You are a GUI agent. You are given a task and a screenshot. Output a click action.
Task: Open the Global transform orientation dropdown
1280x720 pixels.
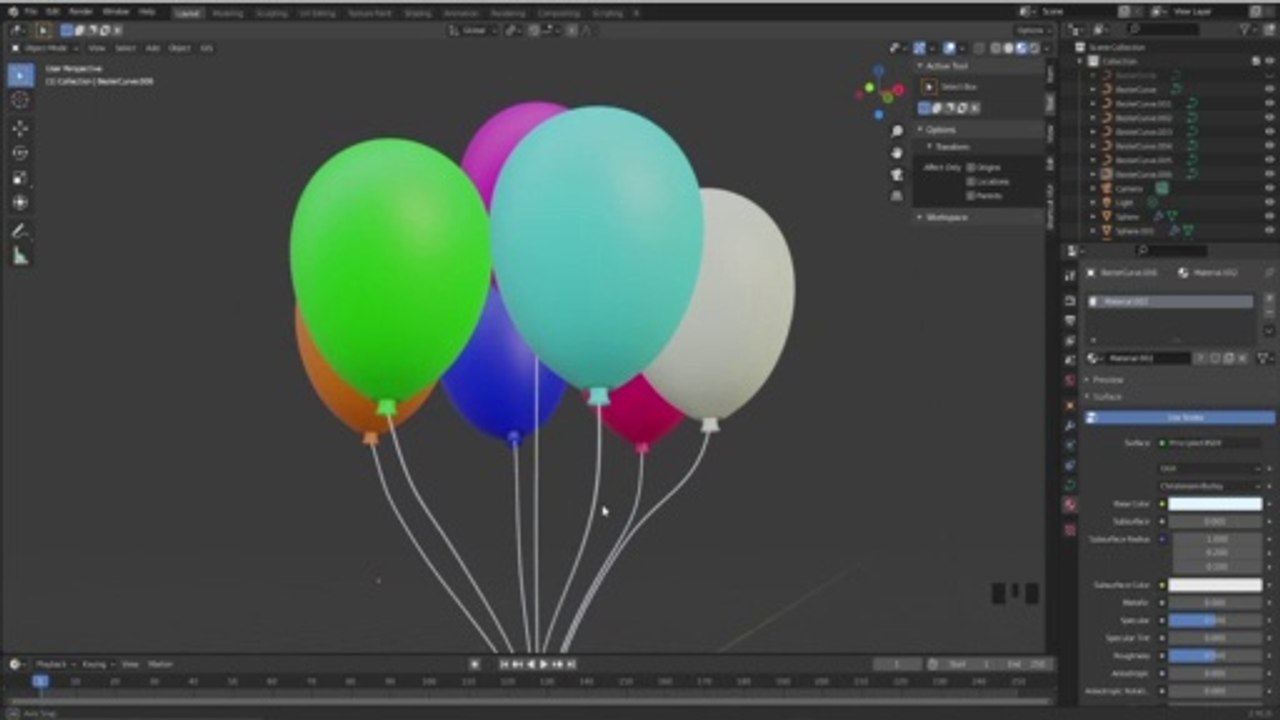[475, 30]
